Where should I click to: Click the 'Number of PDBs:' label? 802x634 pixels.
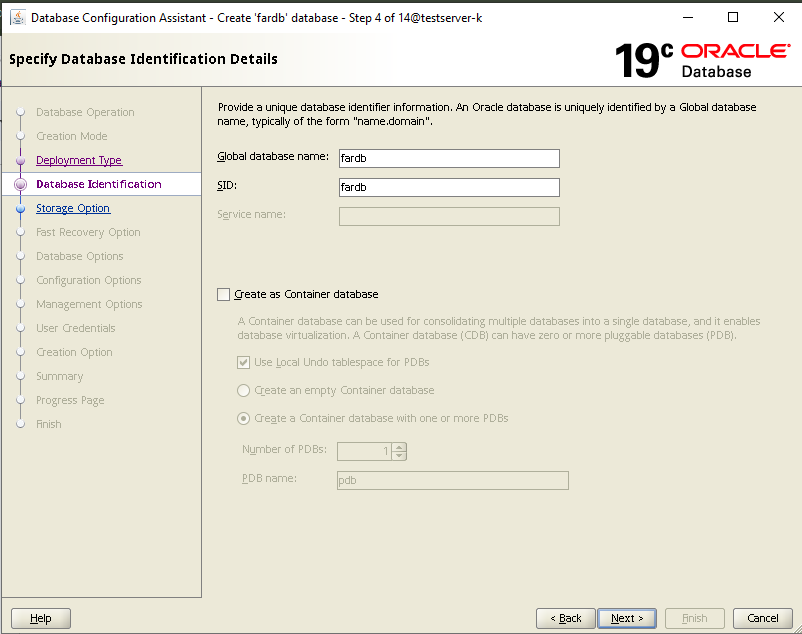284,449
